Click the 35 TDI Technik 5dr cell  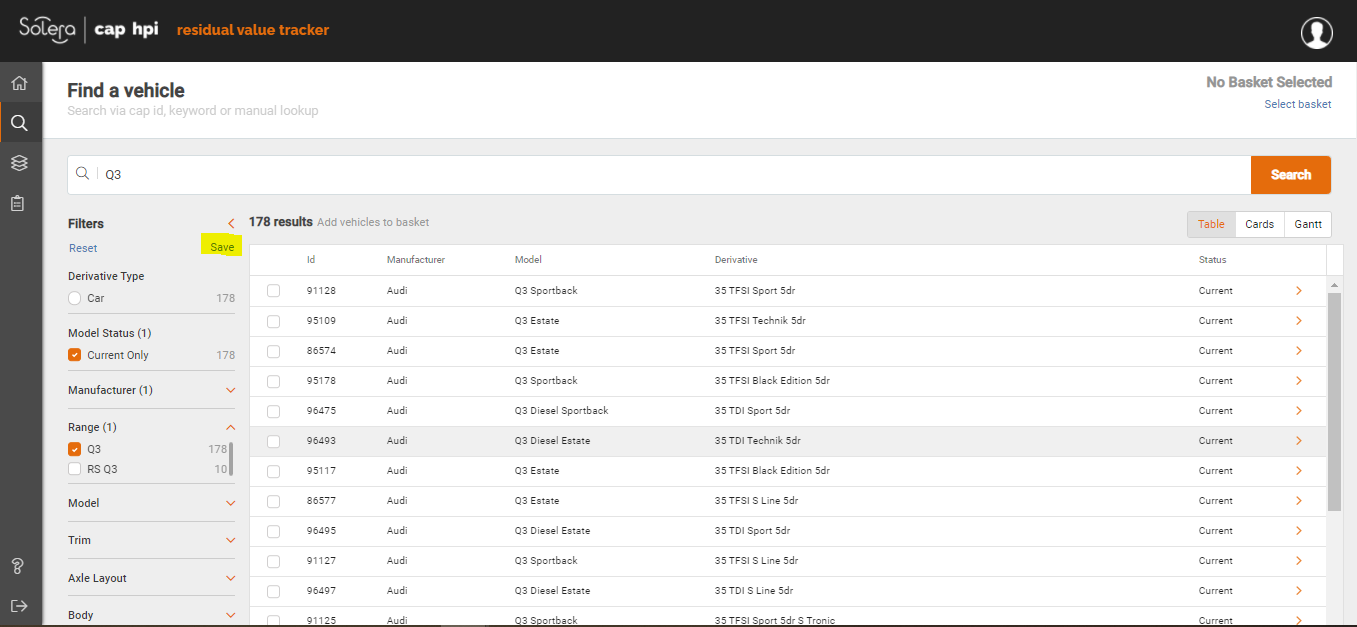click(x=758, y=441)
